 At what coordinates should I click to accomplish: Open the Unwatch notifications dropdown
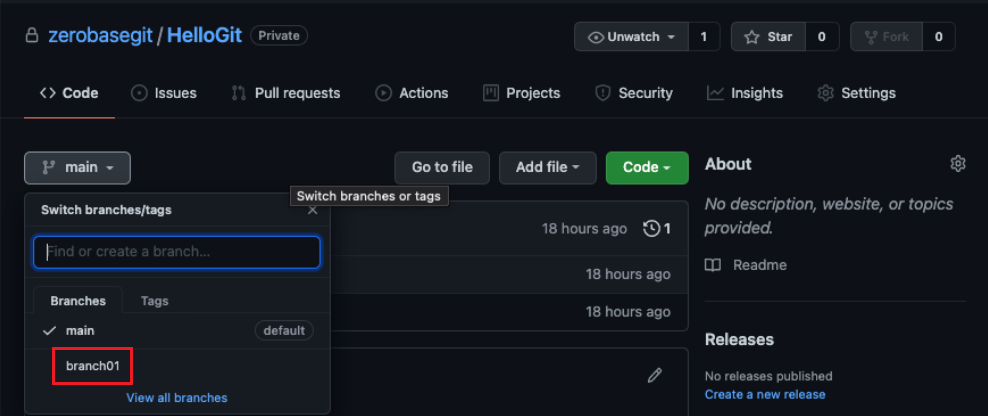(632, 37)
